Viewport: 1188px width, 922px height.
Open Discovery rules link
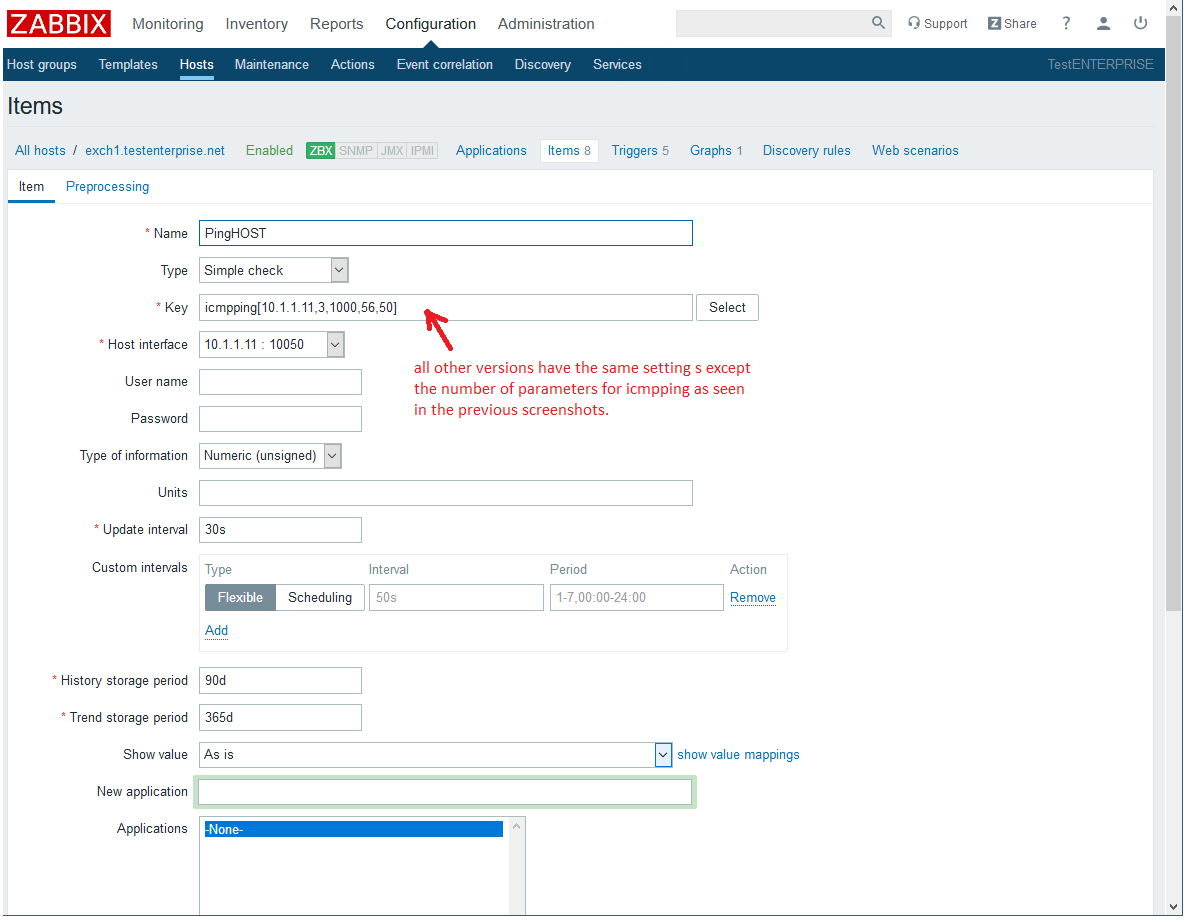point(806,151)
